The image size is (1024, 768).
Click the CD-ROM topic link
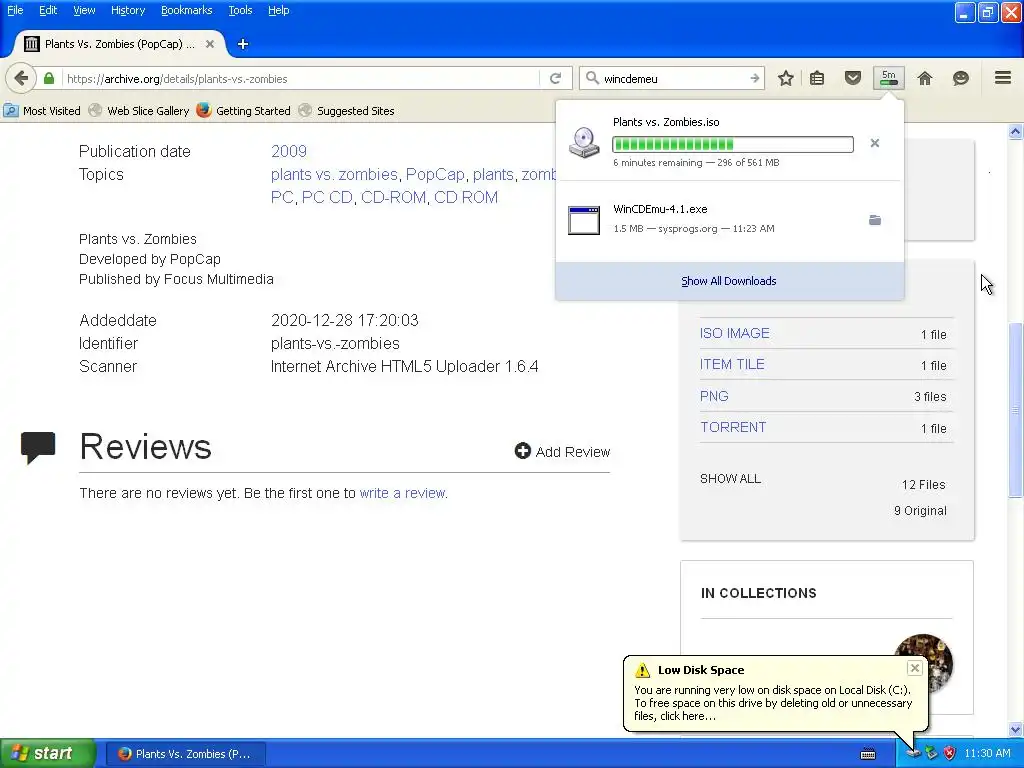click(393, 197)
